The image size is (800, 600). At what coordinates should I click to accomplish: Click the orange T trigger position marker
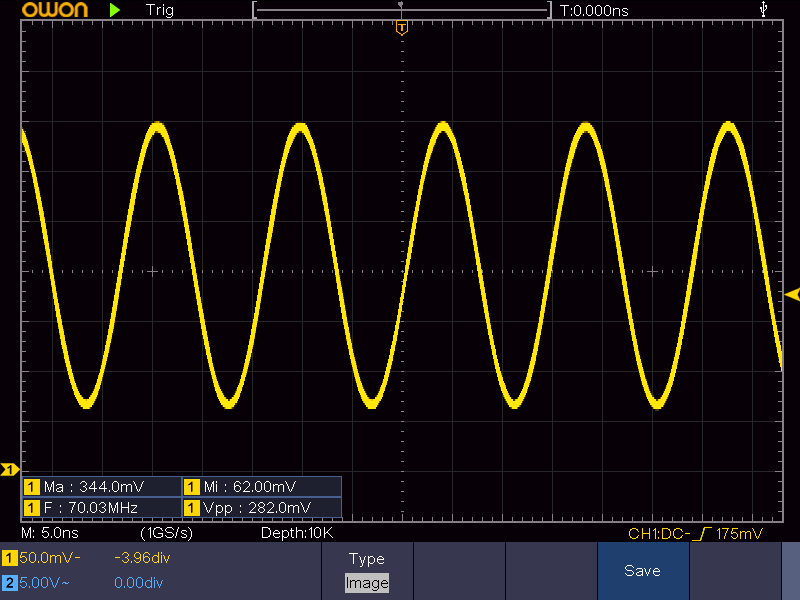[402, 28]
